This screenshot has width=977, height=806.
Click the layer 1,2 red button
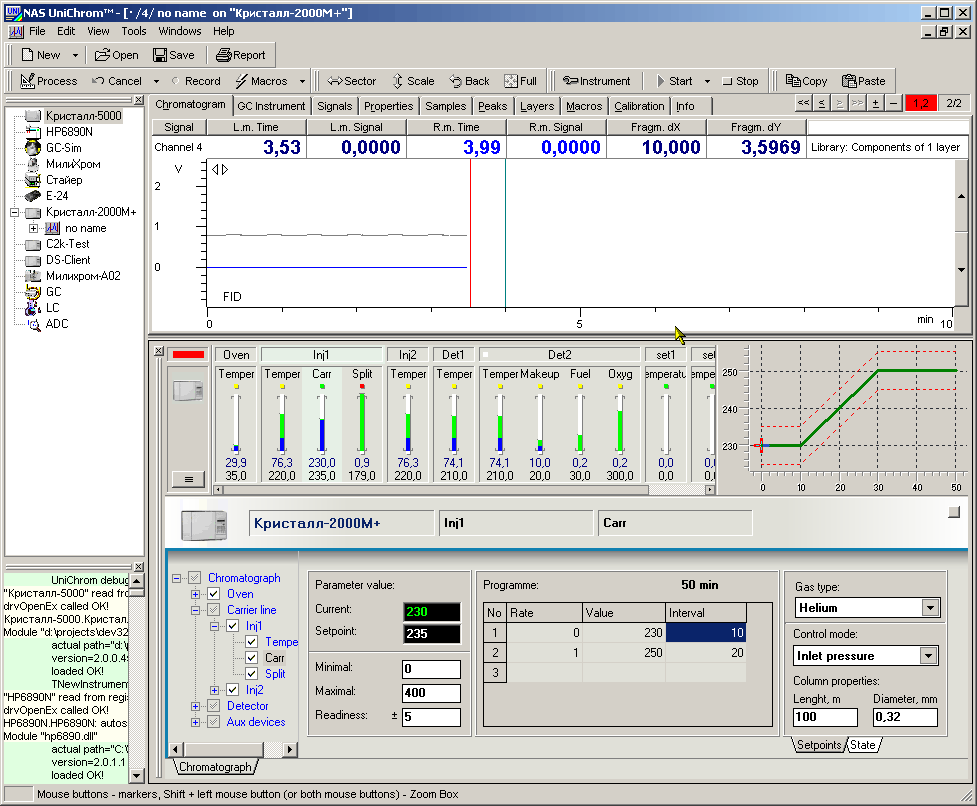point(921,103)
